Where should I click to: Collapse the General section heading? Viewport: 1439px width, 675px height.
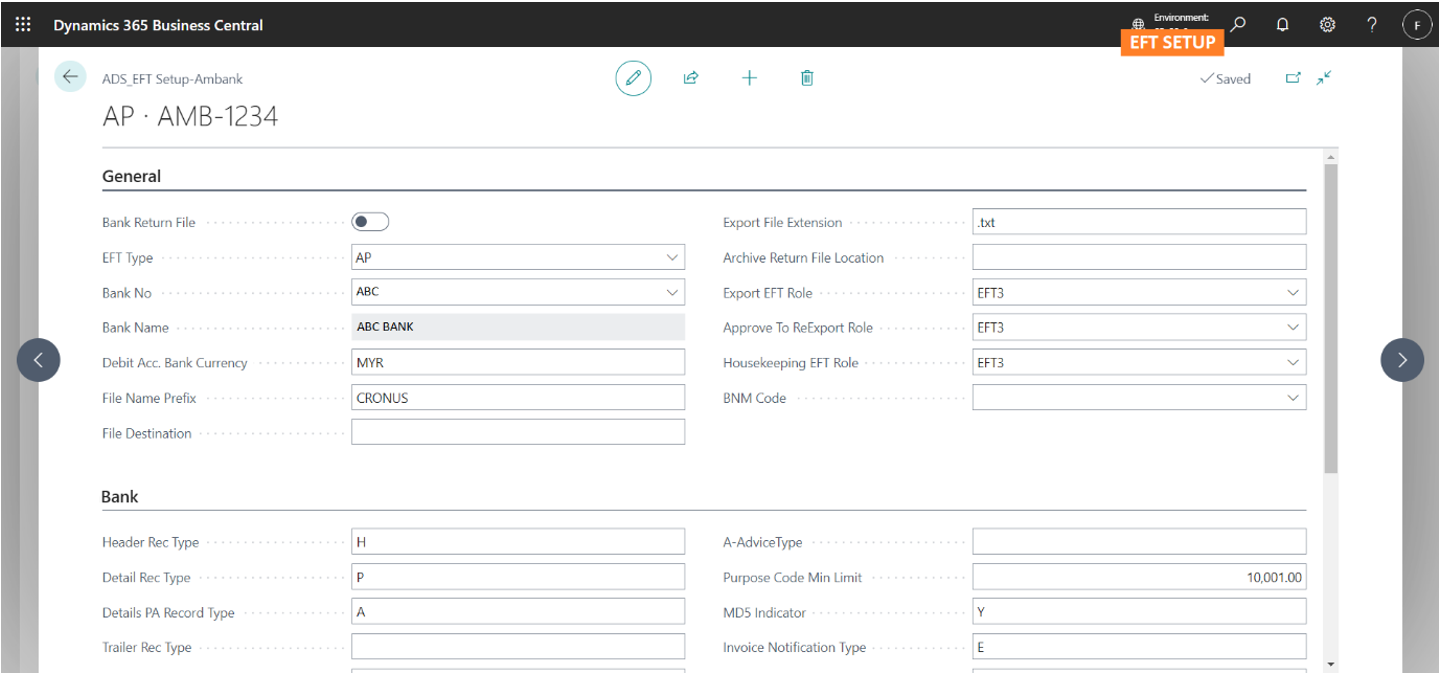[x=131, y=176]
